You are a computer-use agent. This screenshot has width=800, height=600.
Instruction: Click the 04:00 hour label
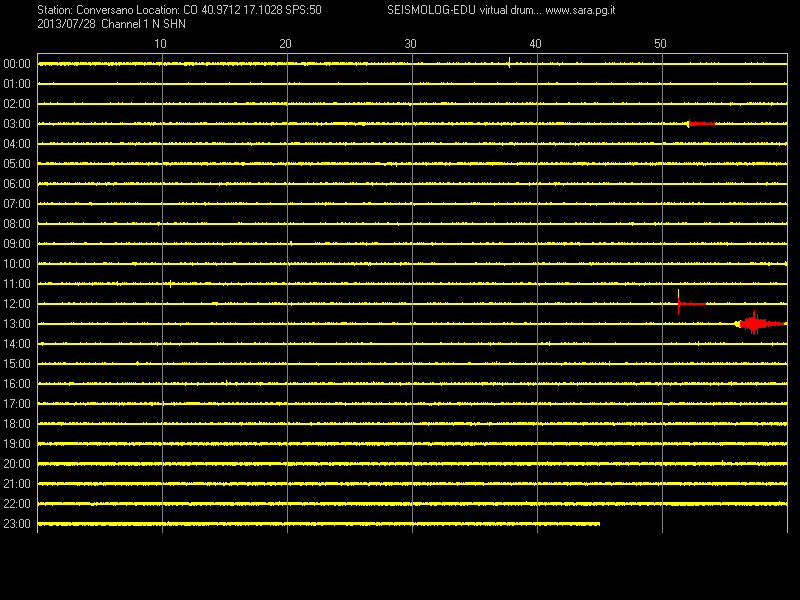17,144
